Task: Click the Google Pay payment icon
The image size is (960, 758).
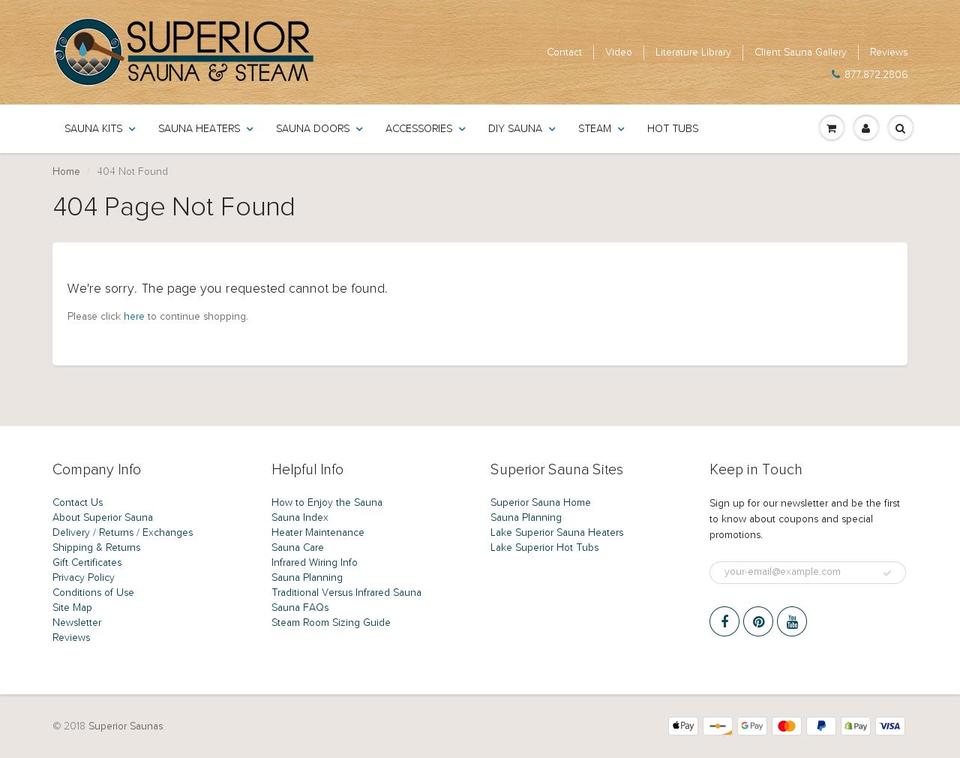Action: (752, 726)
